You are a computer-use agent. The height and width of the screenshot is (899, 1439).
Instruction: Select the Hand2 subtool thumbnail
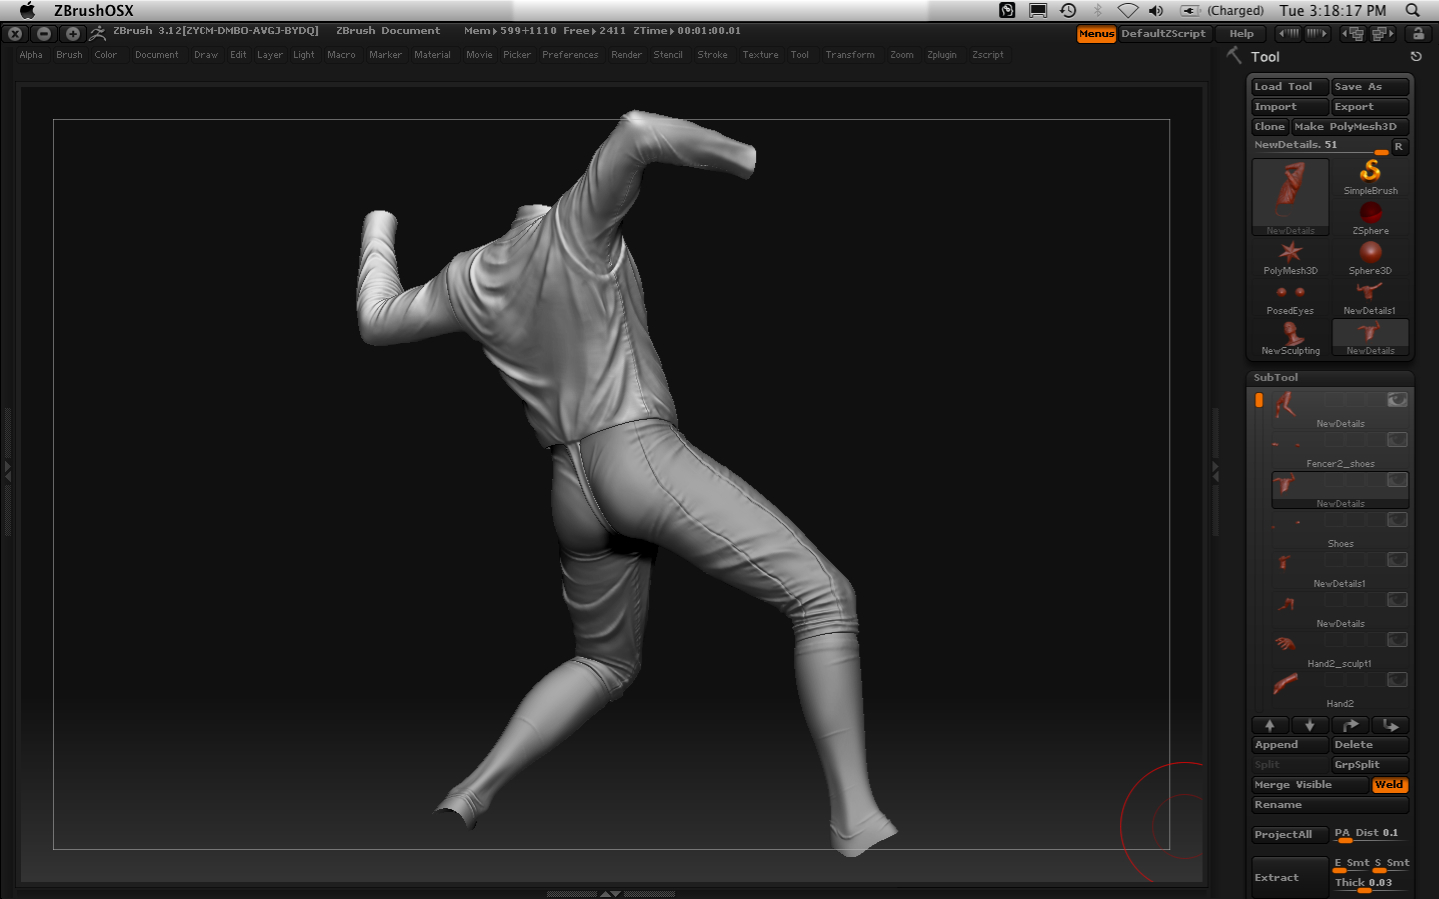pyautogui.click(x=1285, y=684)
